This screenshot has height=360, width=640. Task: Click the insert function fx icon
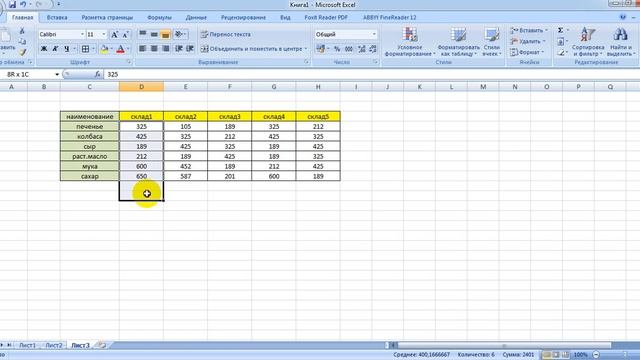pyautogui.click(x=97, y=74)
